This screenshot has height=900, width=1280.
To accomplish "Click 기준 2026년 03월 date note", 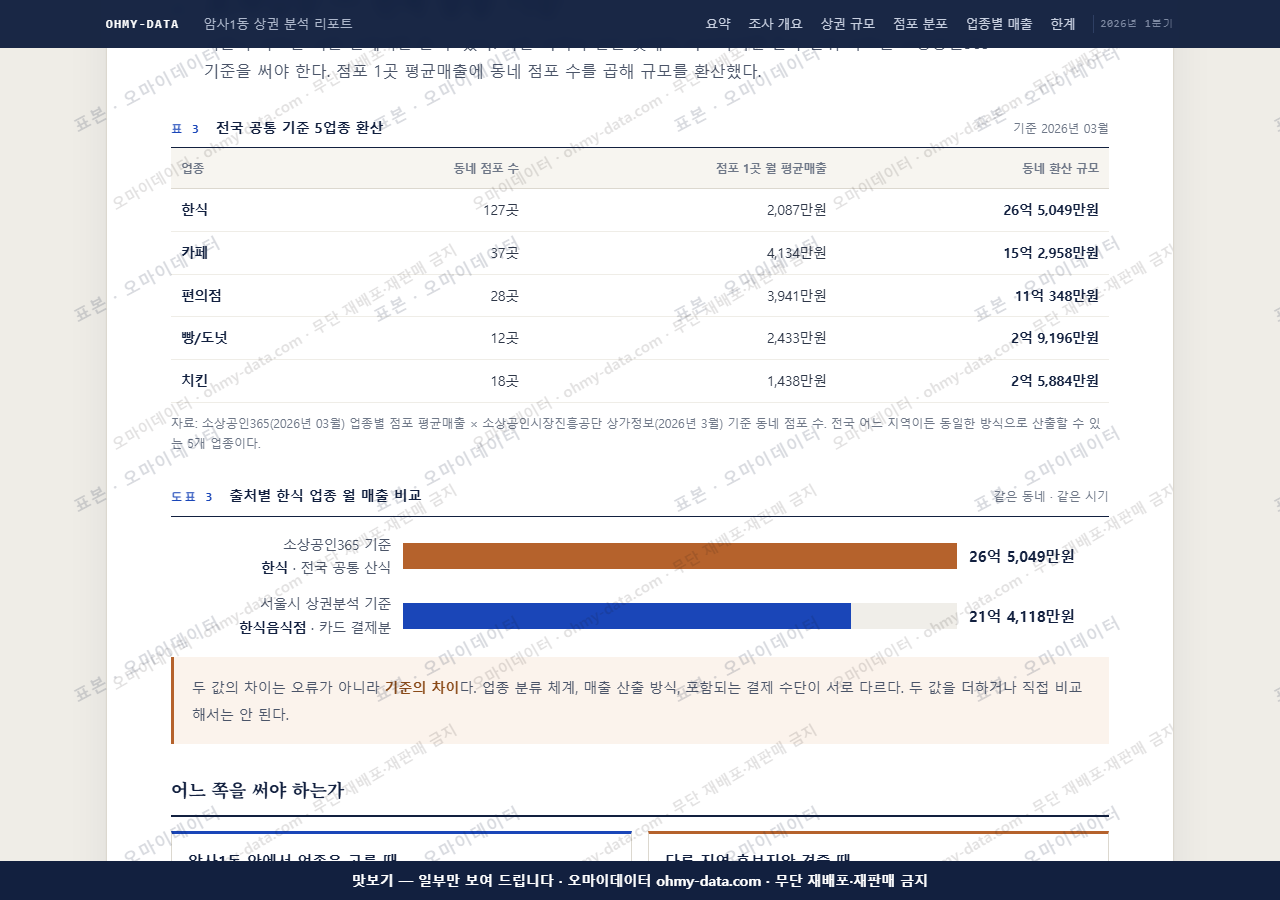I will point(1060,128).
